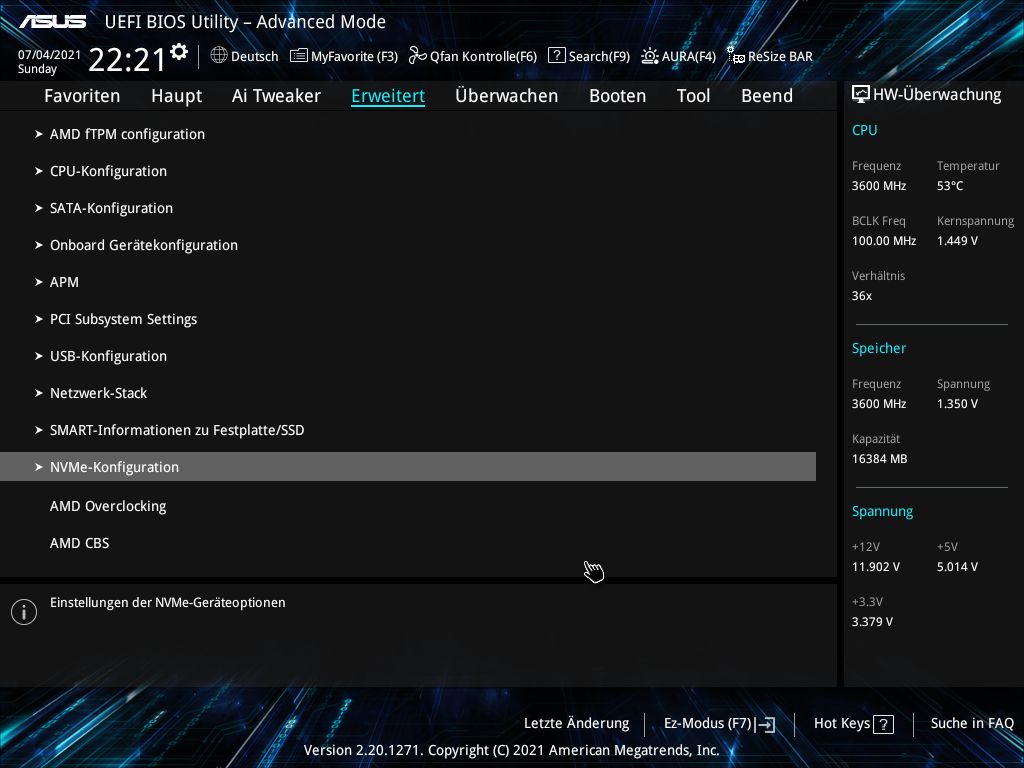Open AMD CBS entry
1024x768 pixels.
click(80, 543)
